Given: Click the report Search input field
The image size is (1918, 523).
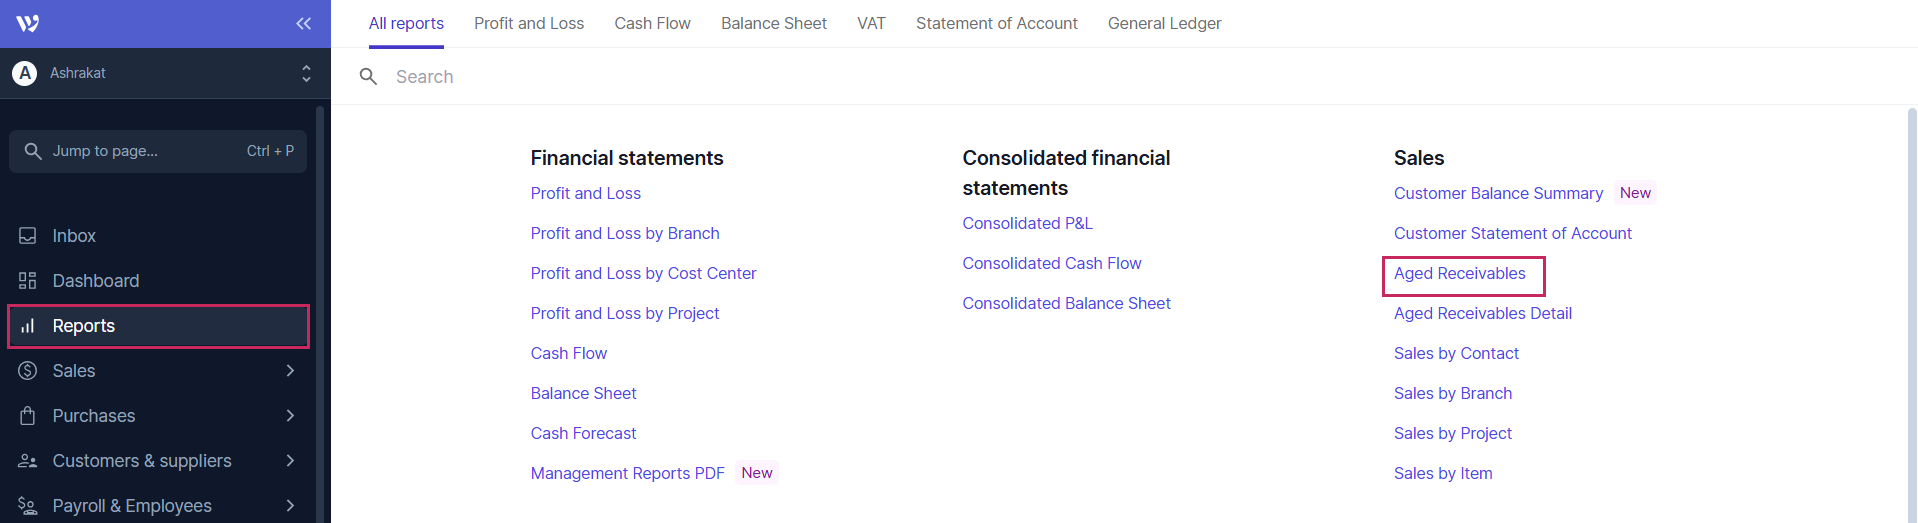Looking at the screenshot, I should pos(700,77).
